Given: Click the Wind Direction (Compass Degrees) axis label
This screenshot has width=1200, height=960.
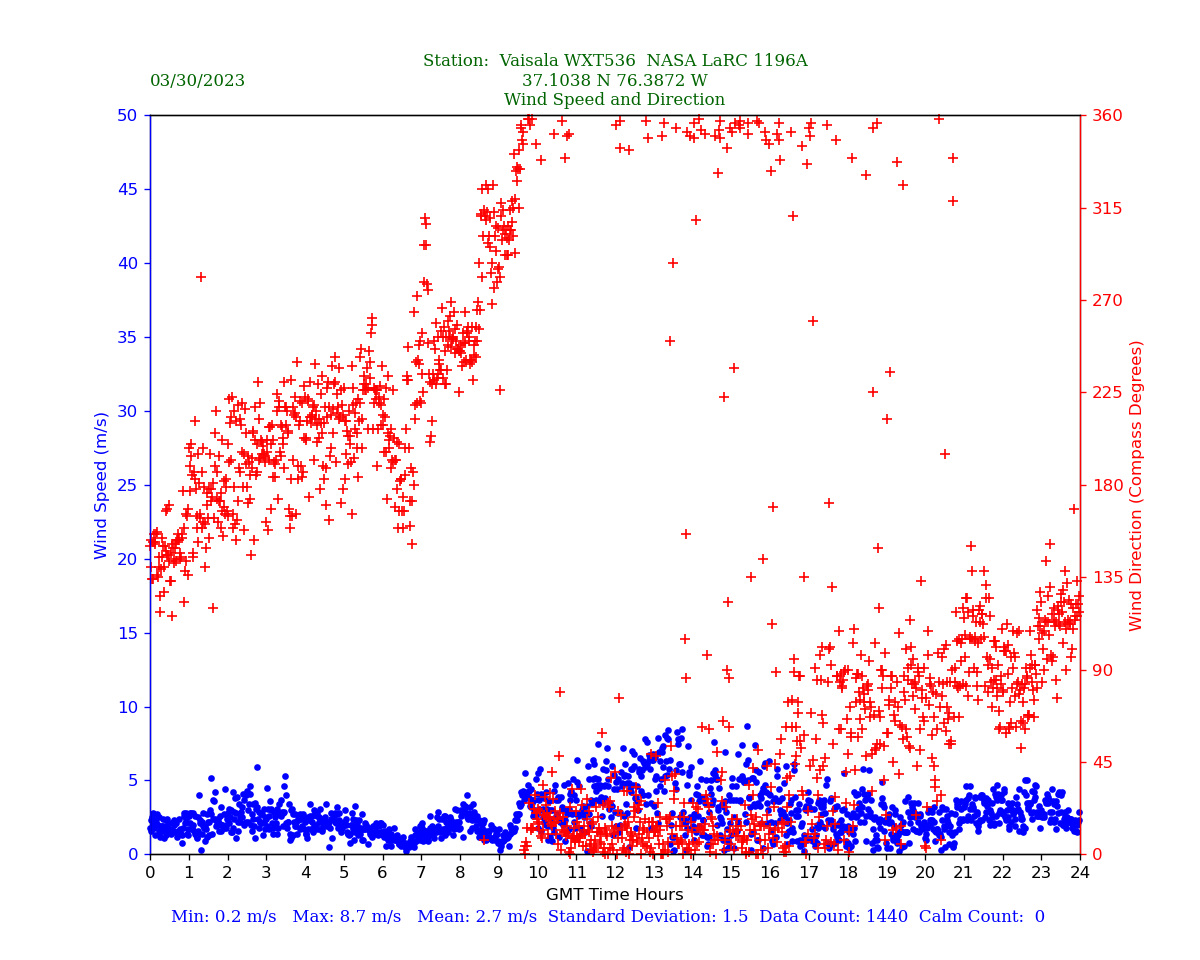Looking at the screenshot, I should coord(1136,485).
